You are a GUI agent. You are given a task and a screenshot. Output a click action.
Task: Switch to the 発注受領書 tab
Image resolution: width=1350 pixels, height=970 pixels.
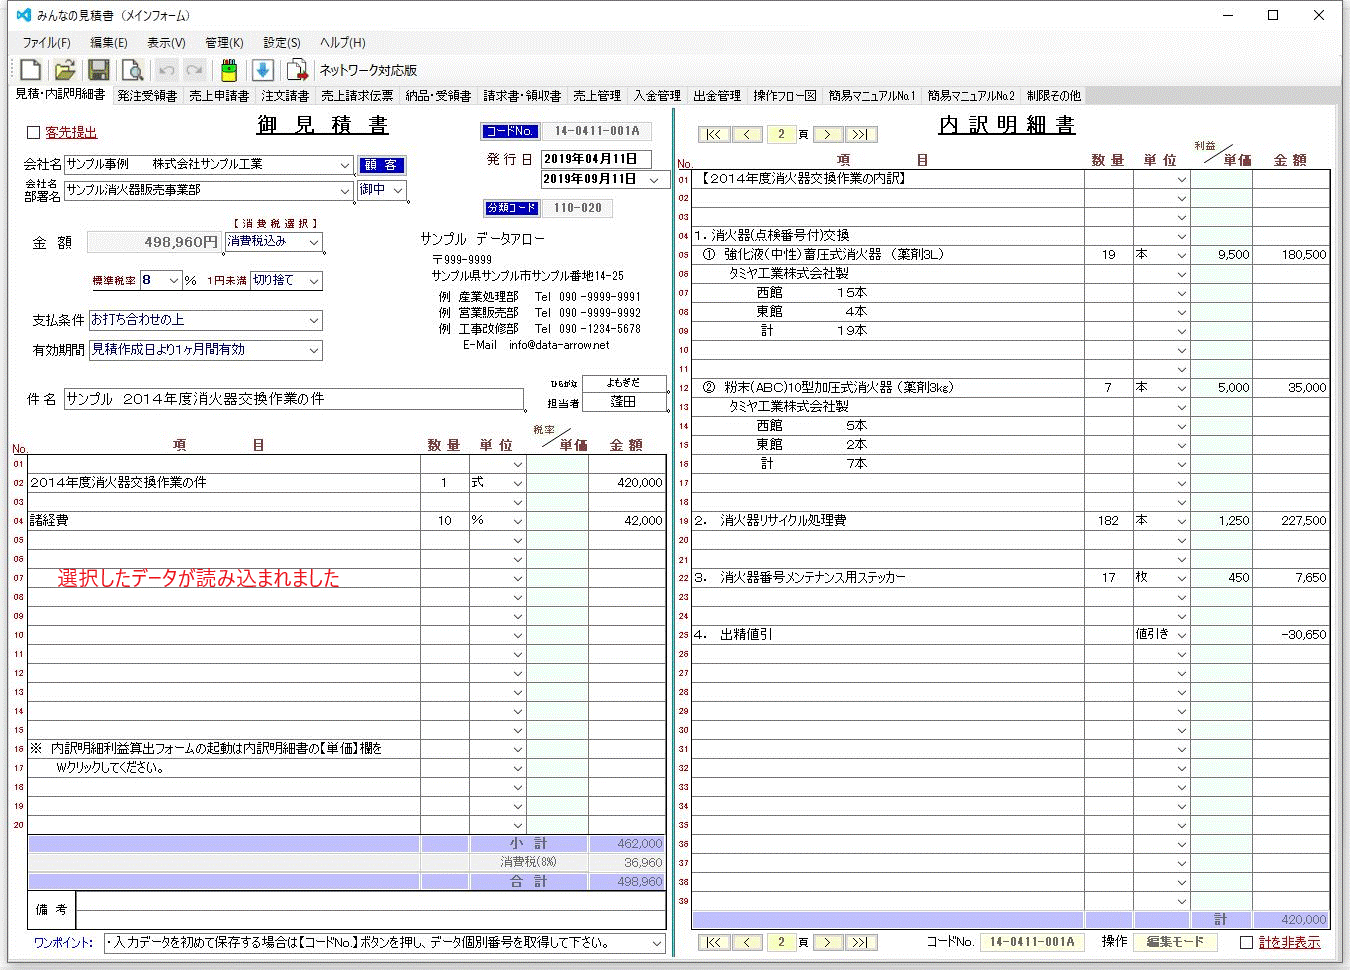[147, 96]
